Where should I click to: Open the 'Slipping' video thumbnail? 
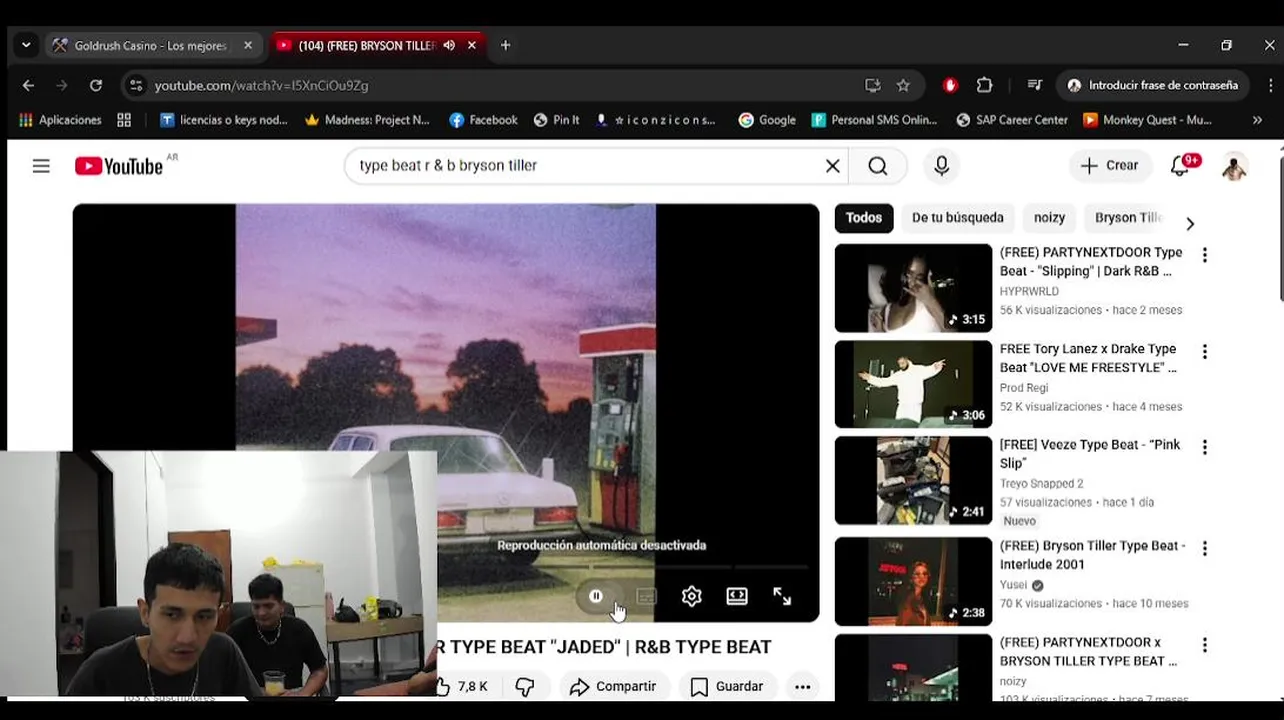(913, 288)
